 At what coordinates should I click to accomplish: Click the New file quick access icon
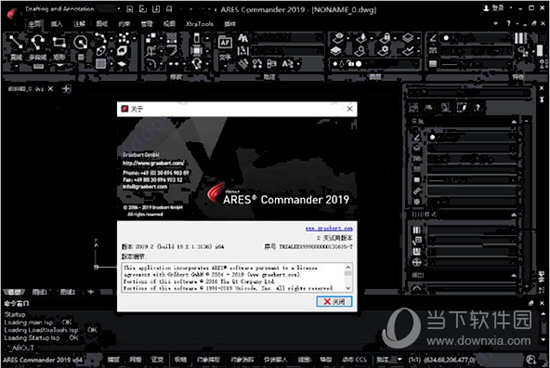coord(129,9)
